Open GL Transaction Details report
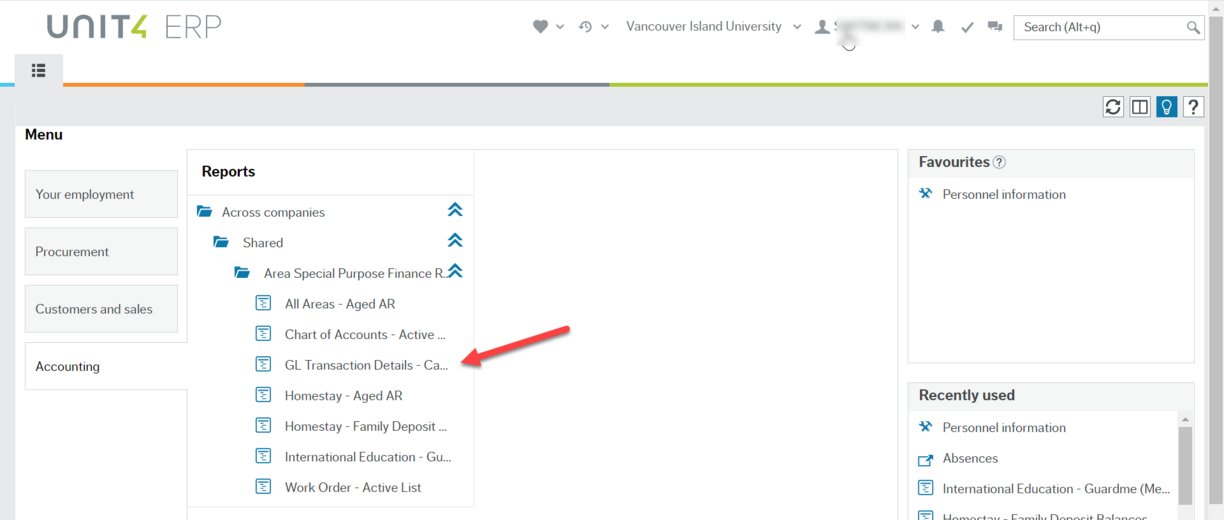The width and height of the screenshot is (1224, 520). [367, 365]
